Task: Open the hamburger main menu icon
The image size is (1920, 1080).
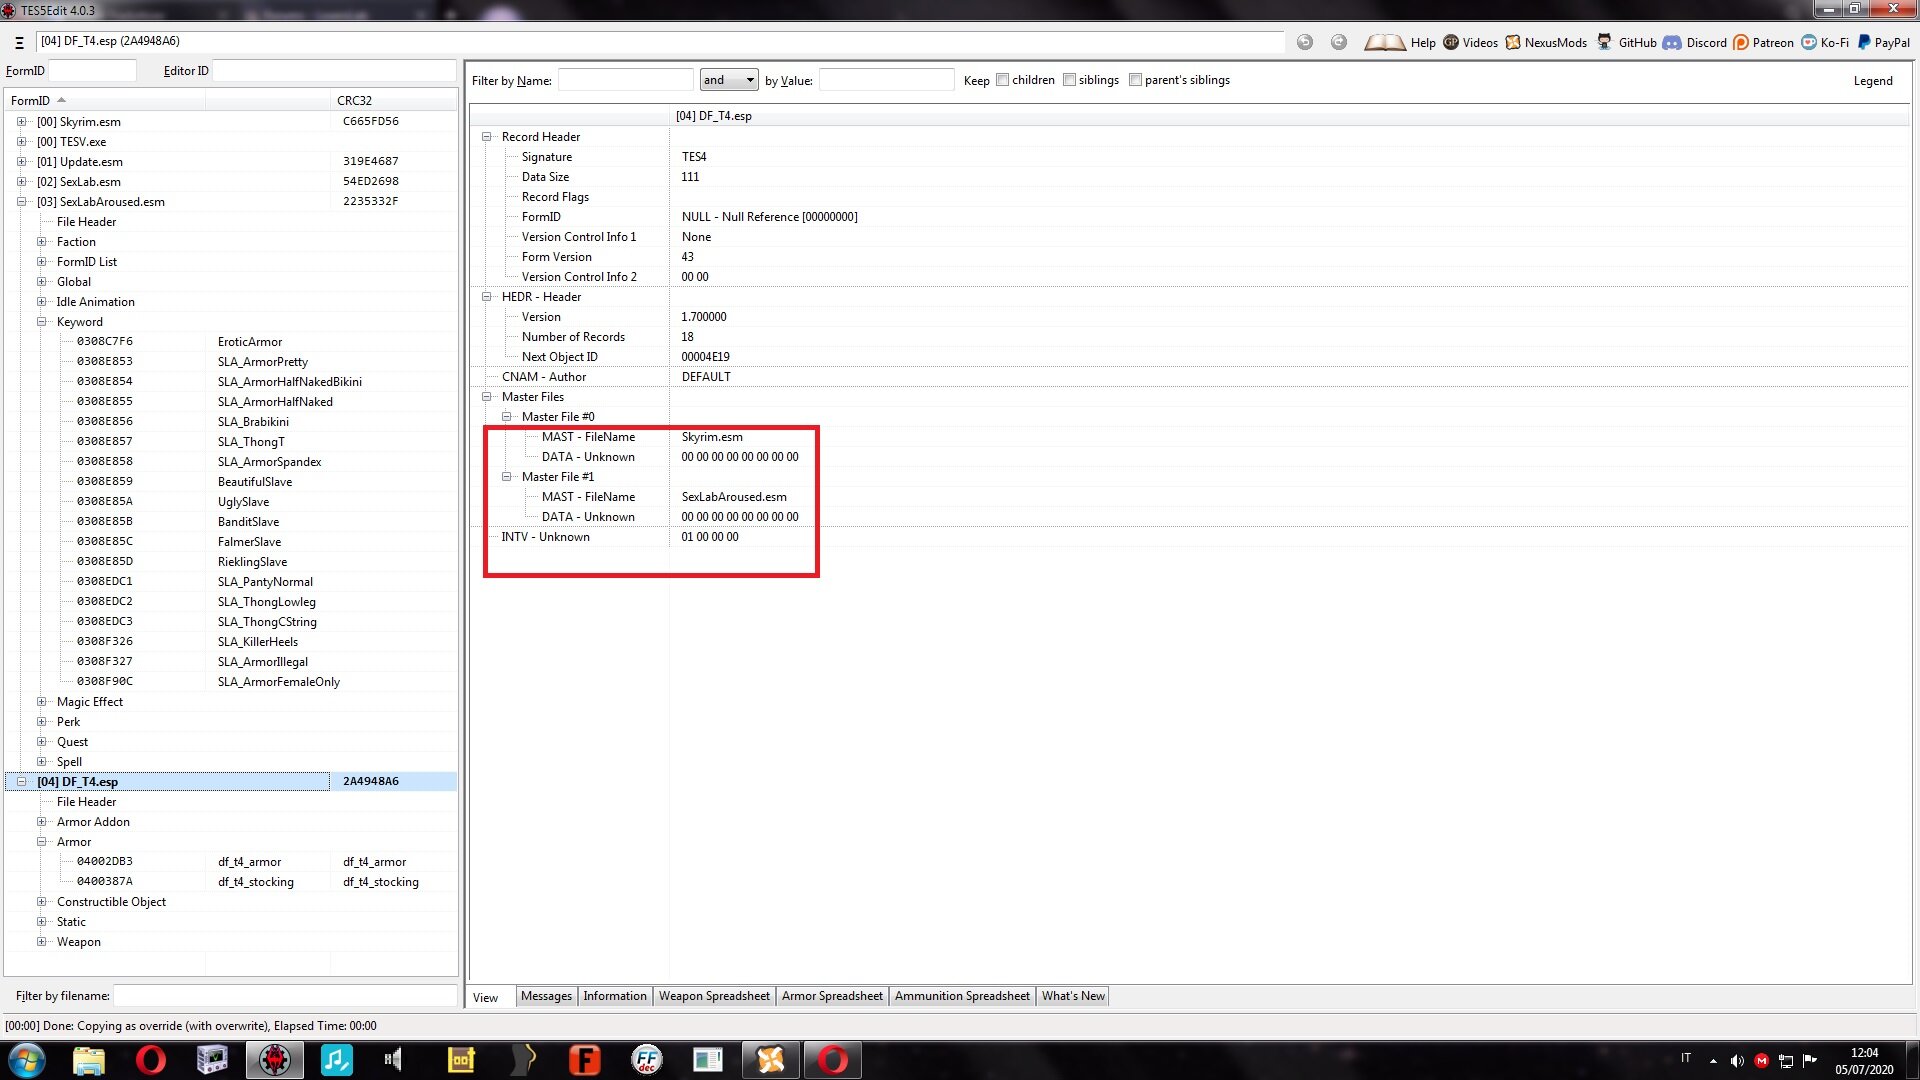Action: pyautogui.click(x=19, y=42)
